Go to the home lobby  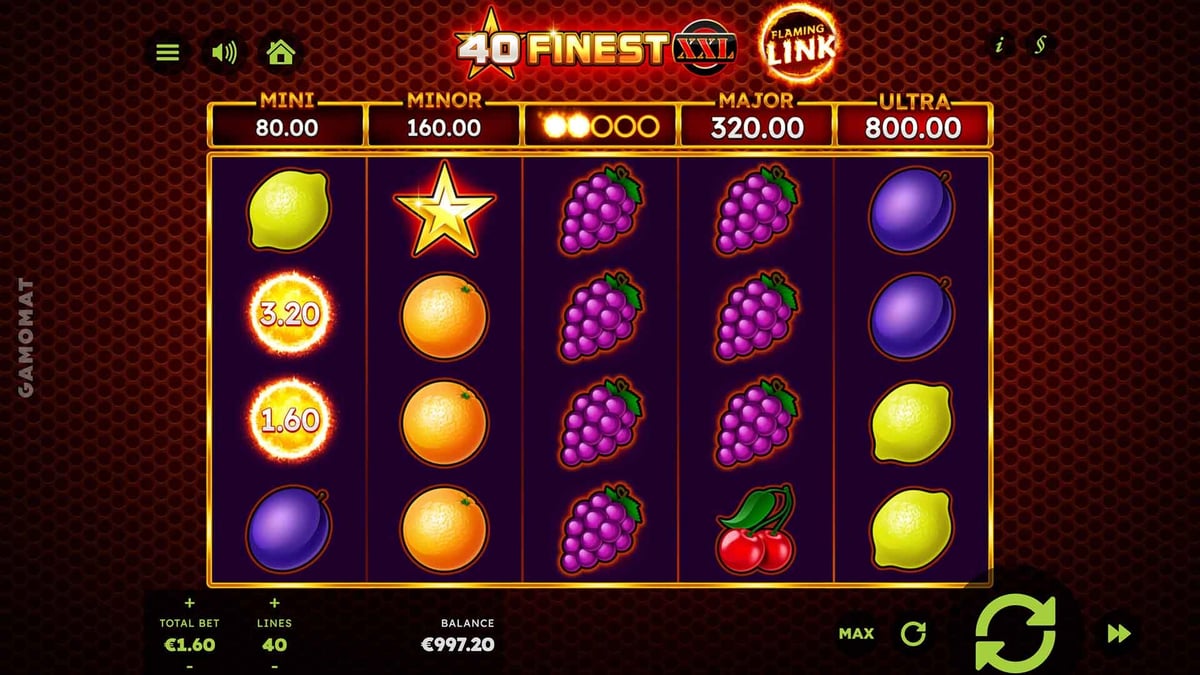click(281, 52)
